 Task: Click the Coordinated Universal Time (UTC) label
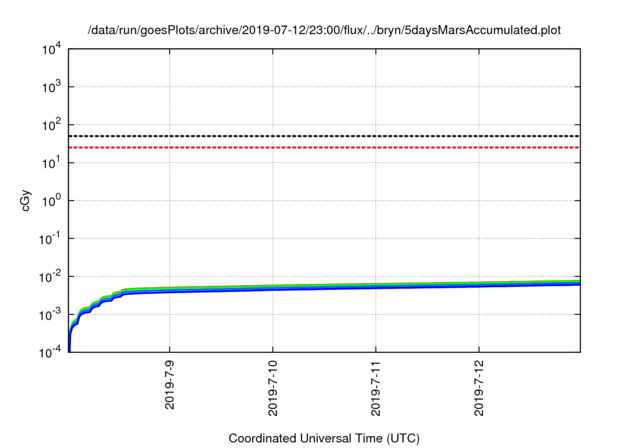pyautogui.click(x=324, y=438)
